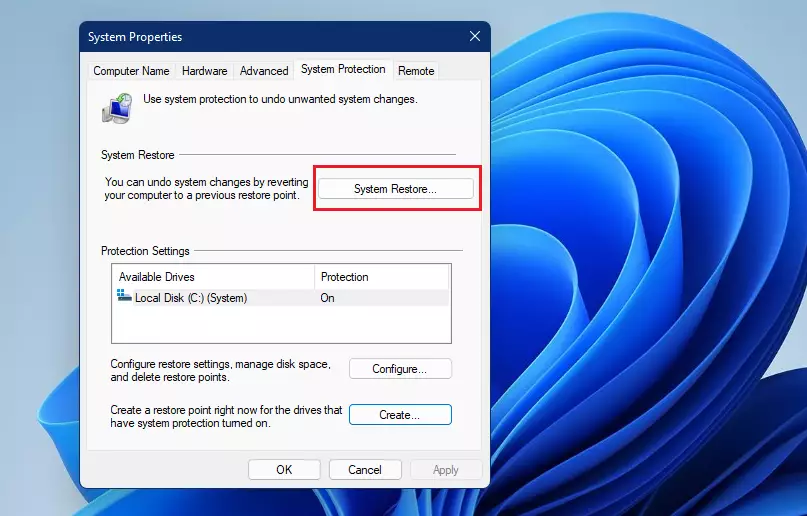Dismiss dialog using the Cancel button
807x516 pixels.
365,470
